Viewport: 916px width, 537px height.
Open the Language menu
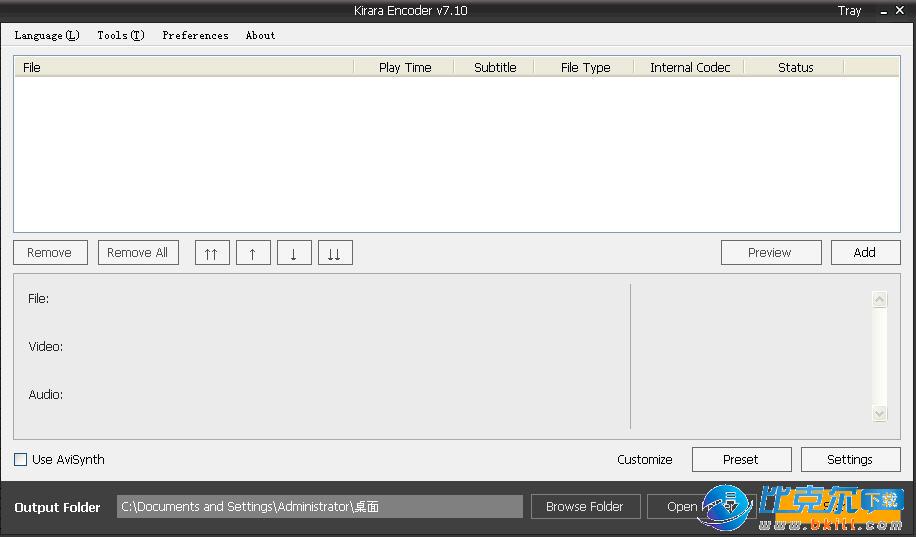47,35
